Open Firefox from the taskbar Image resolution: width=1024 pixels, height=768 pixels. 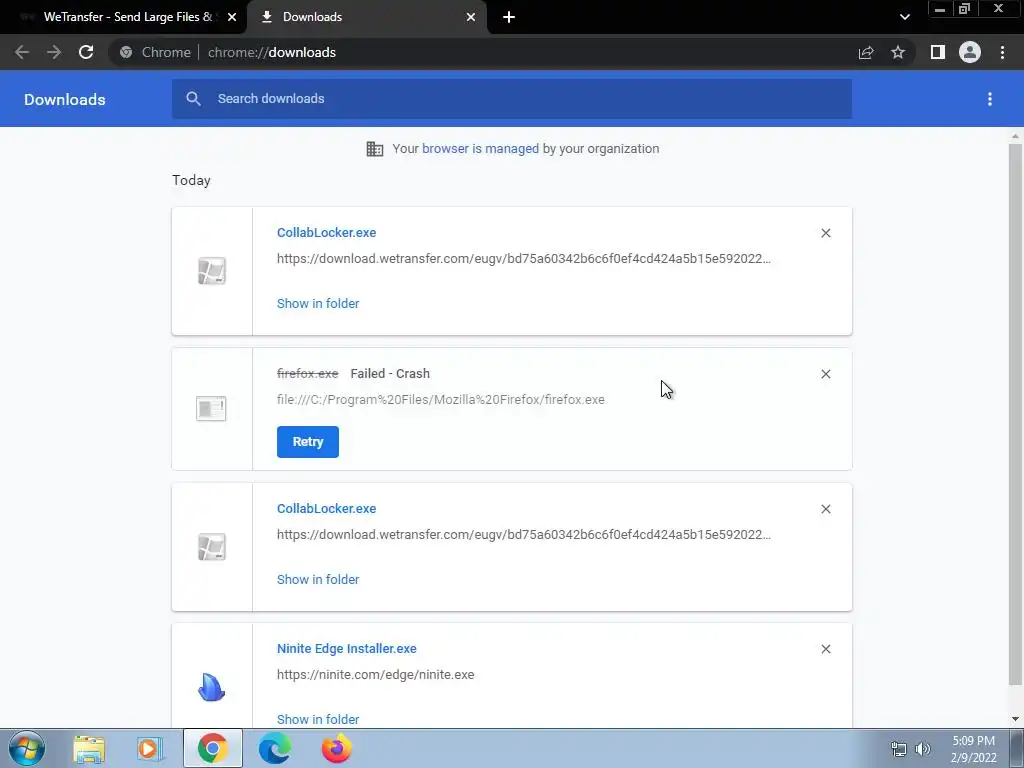[x=336, y=749]
